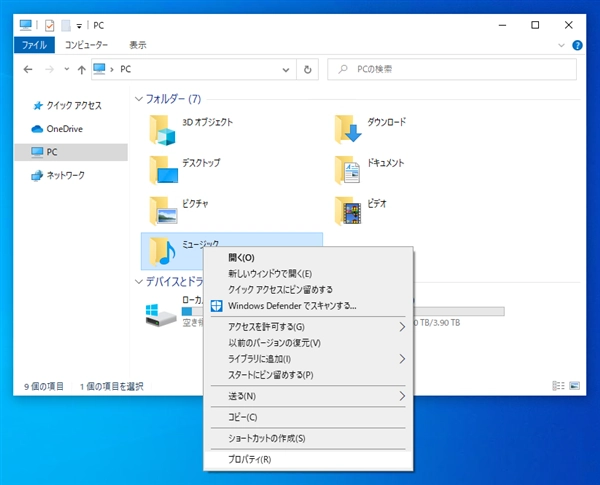Select the ダウンロード folder icon
The width and height of the screenshot is (600, 485).
point(347,129)
